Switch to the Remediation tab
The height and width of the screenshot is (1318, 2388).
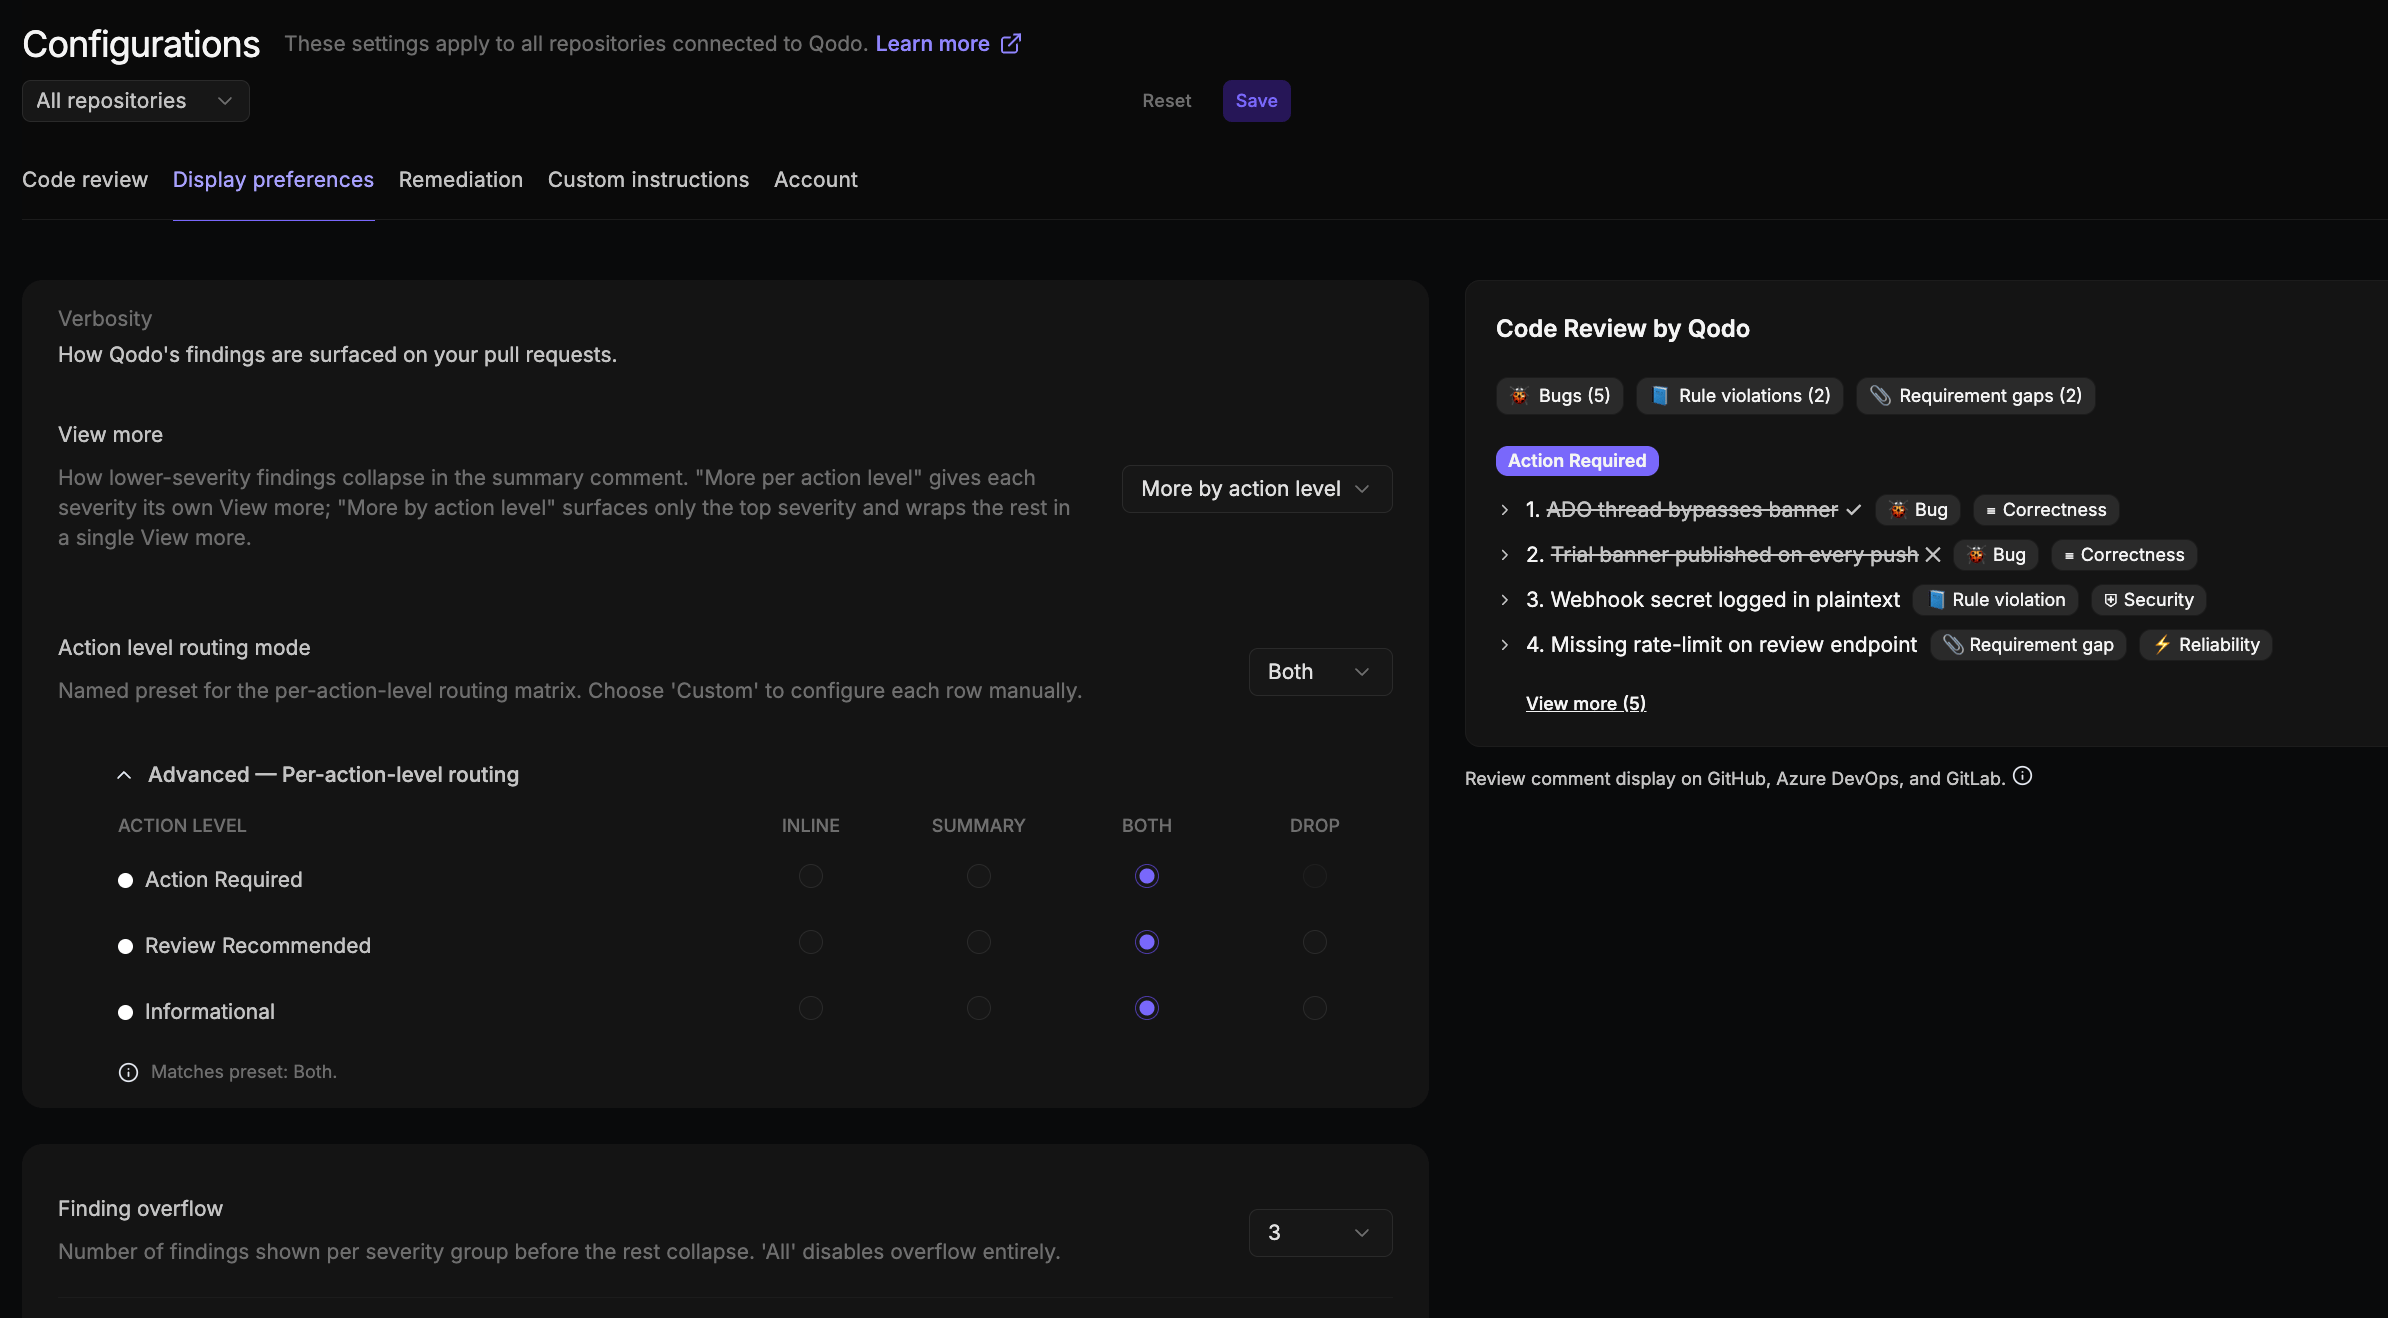(461, 180)
